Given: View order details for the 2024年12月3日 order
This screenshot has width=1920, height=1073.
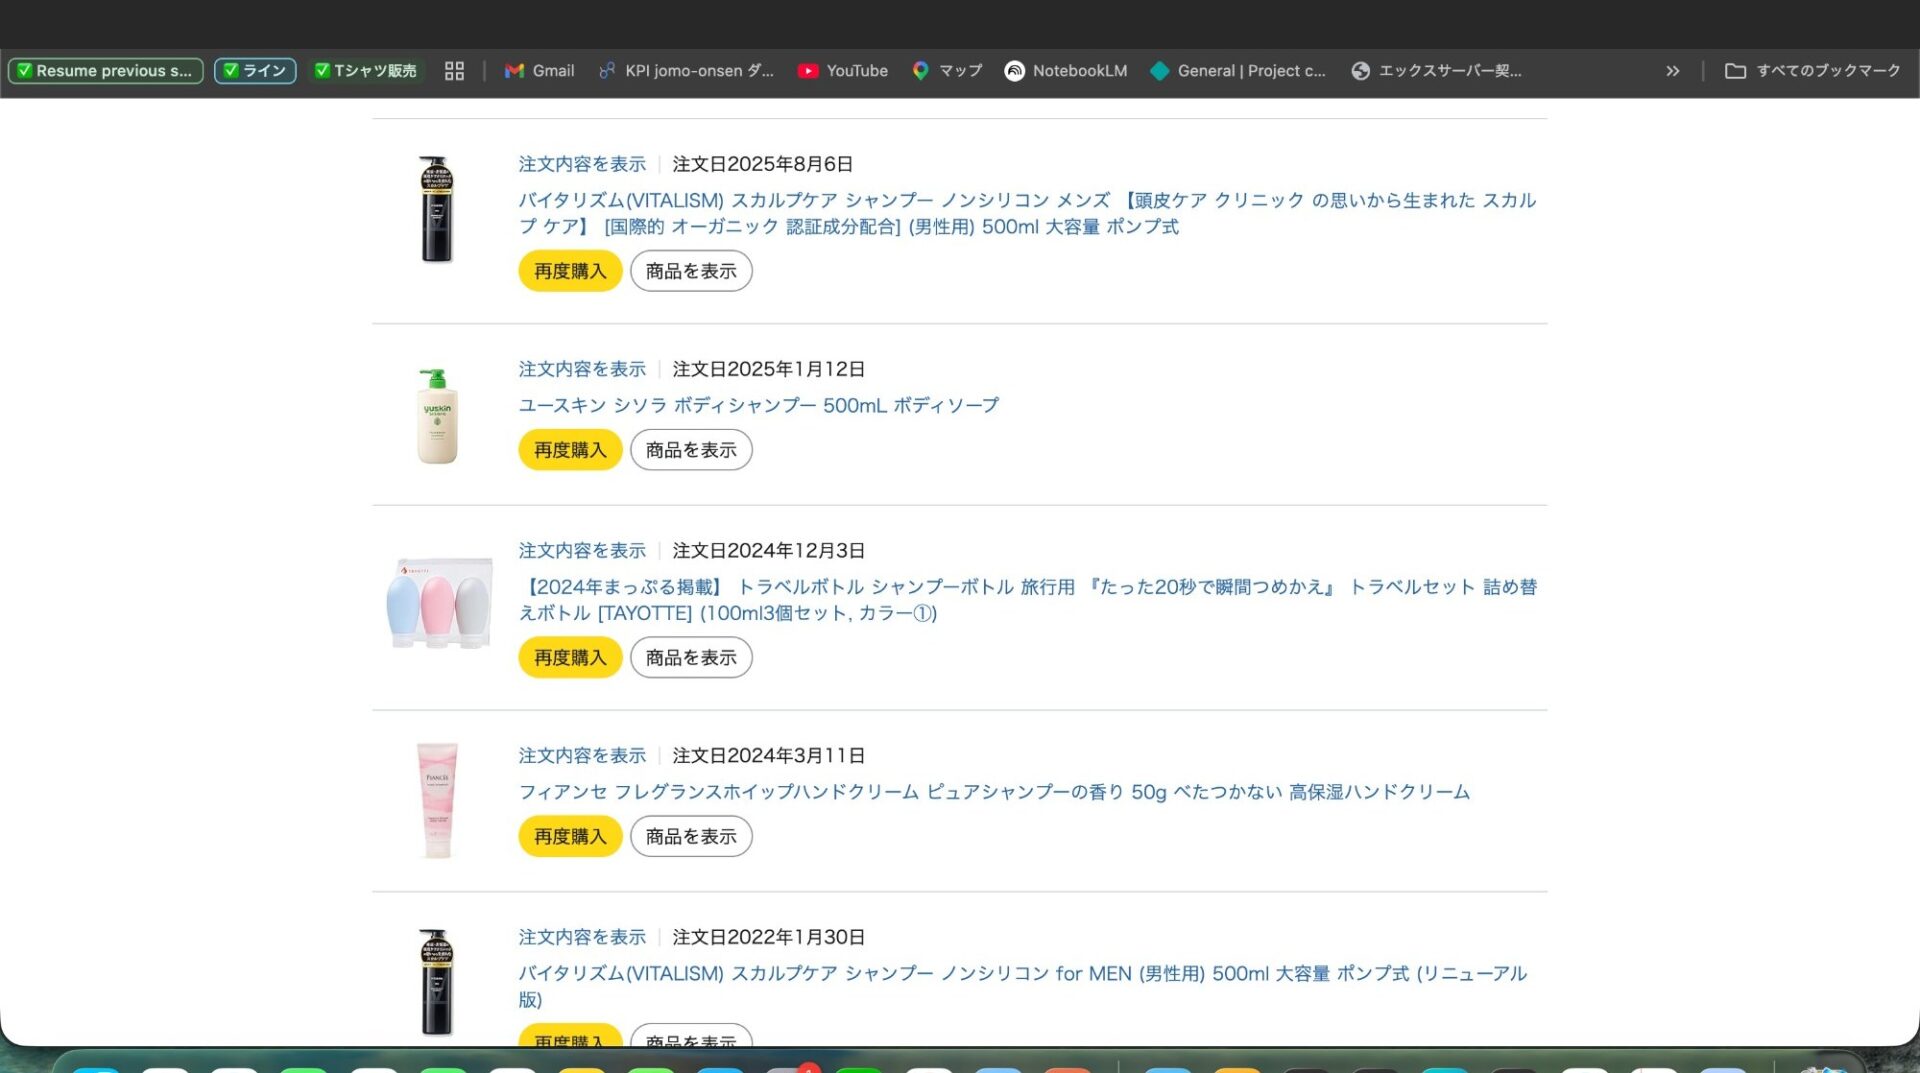Looking at the screenshot, I should [582, 551].
